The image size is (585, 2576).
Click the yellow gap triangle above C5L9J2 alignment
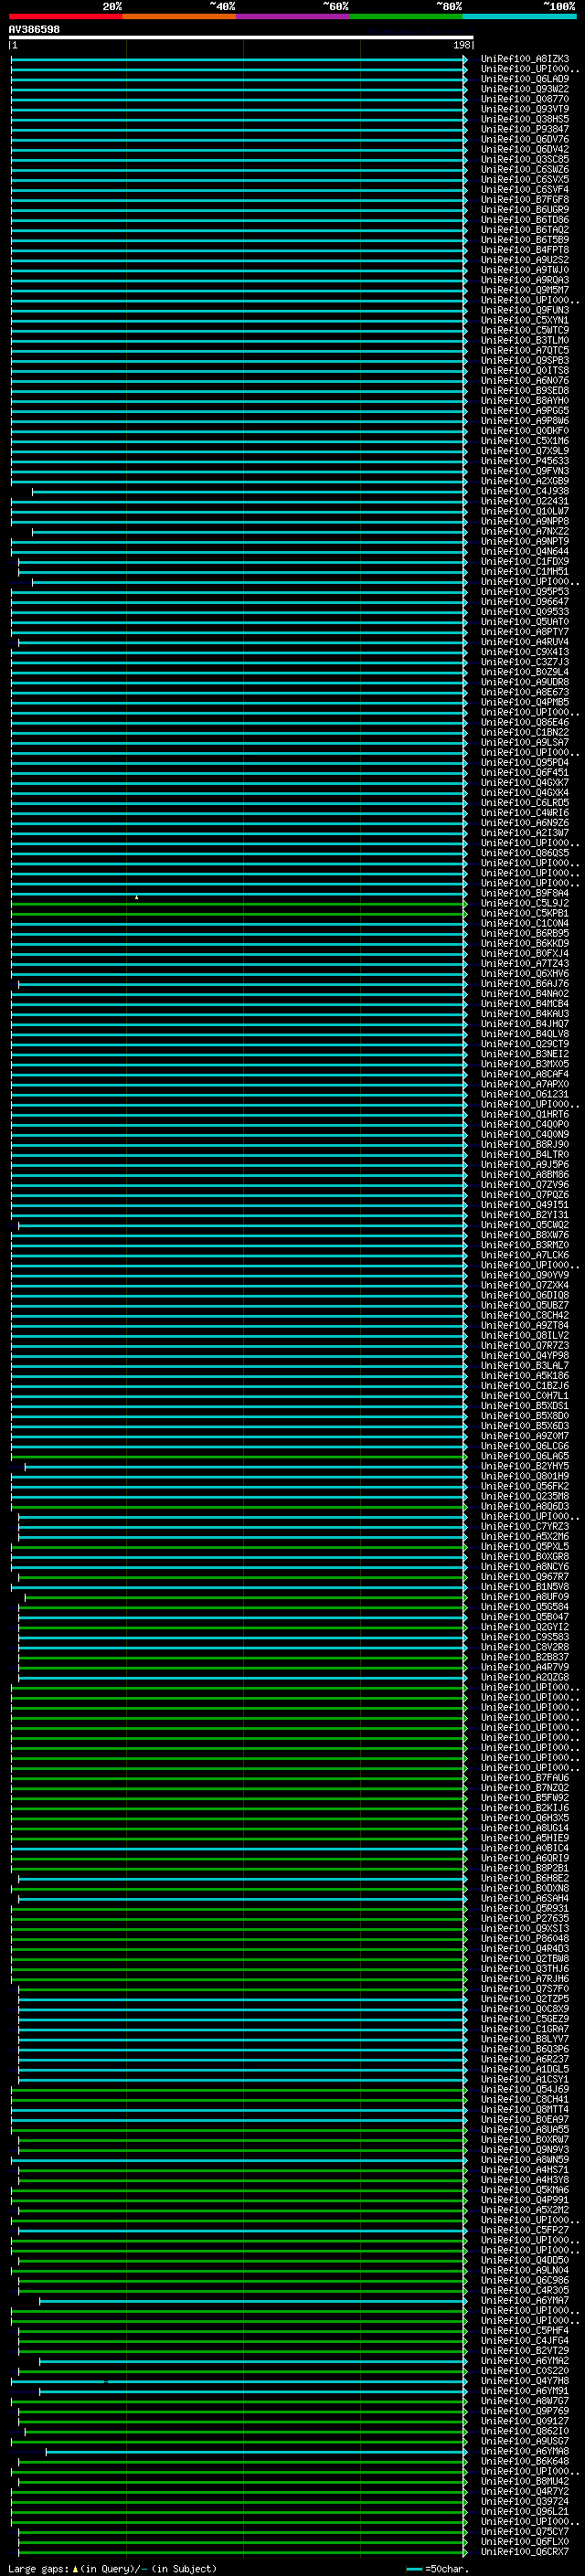tap(137, 897)
